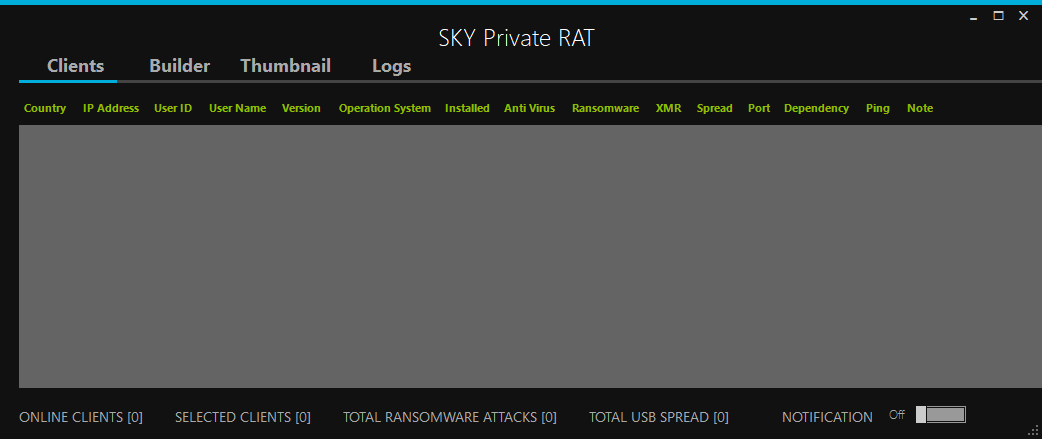Screen dimensions: 1042x439
Task: Click the Installed column header
Action: (467, 108)
